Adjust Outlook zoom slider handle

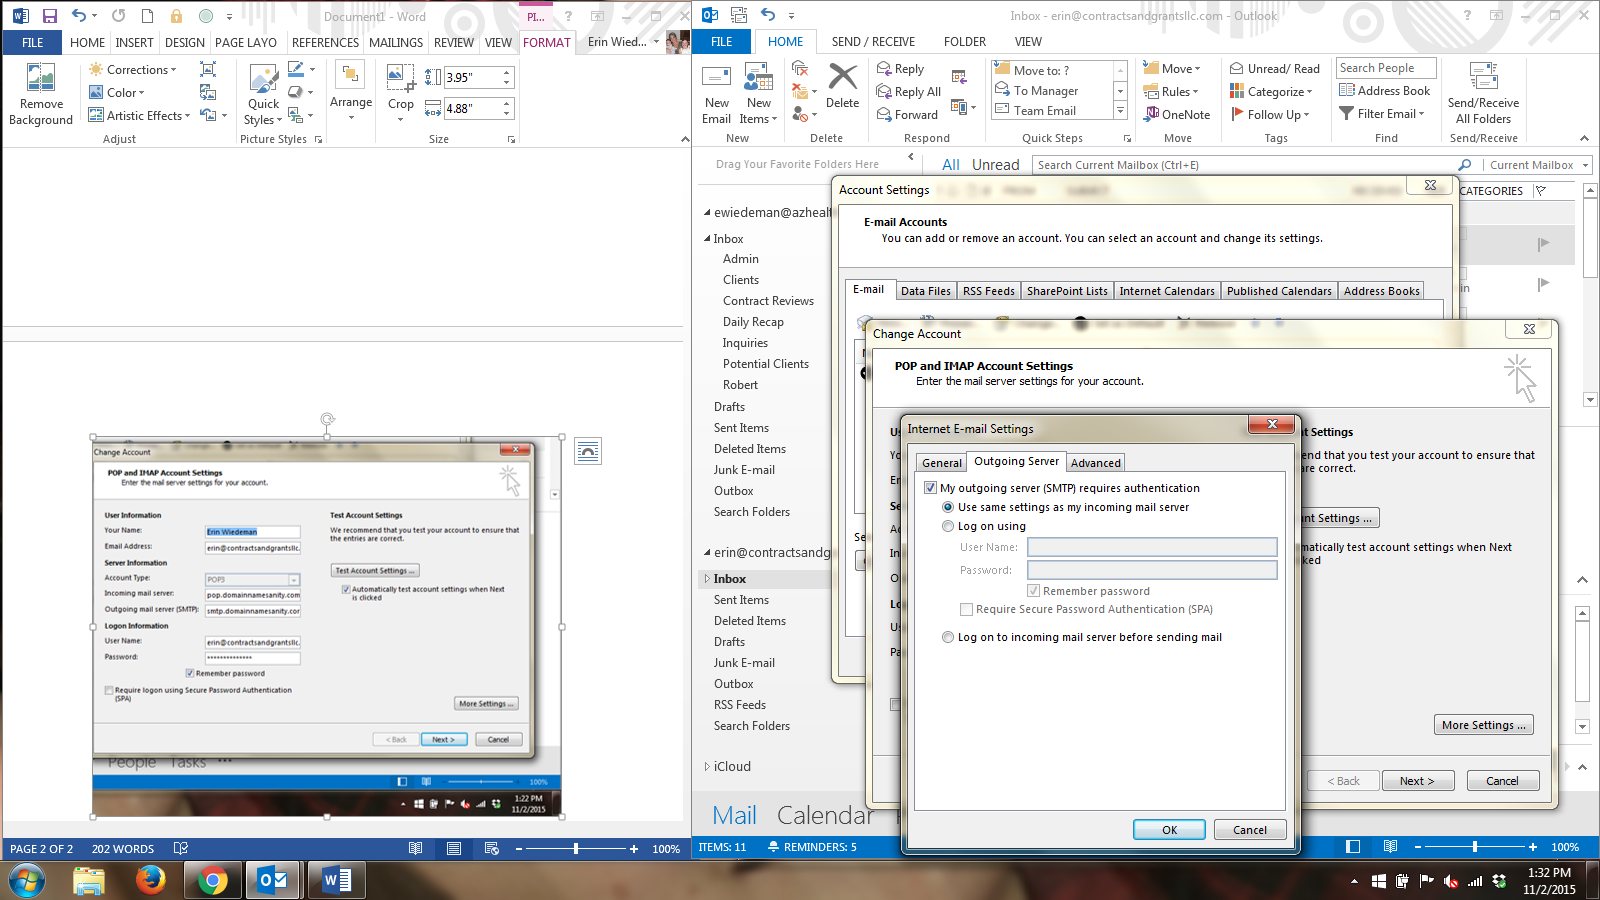[1475, 847]
